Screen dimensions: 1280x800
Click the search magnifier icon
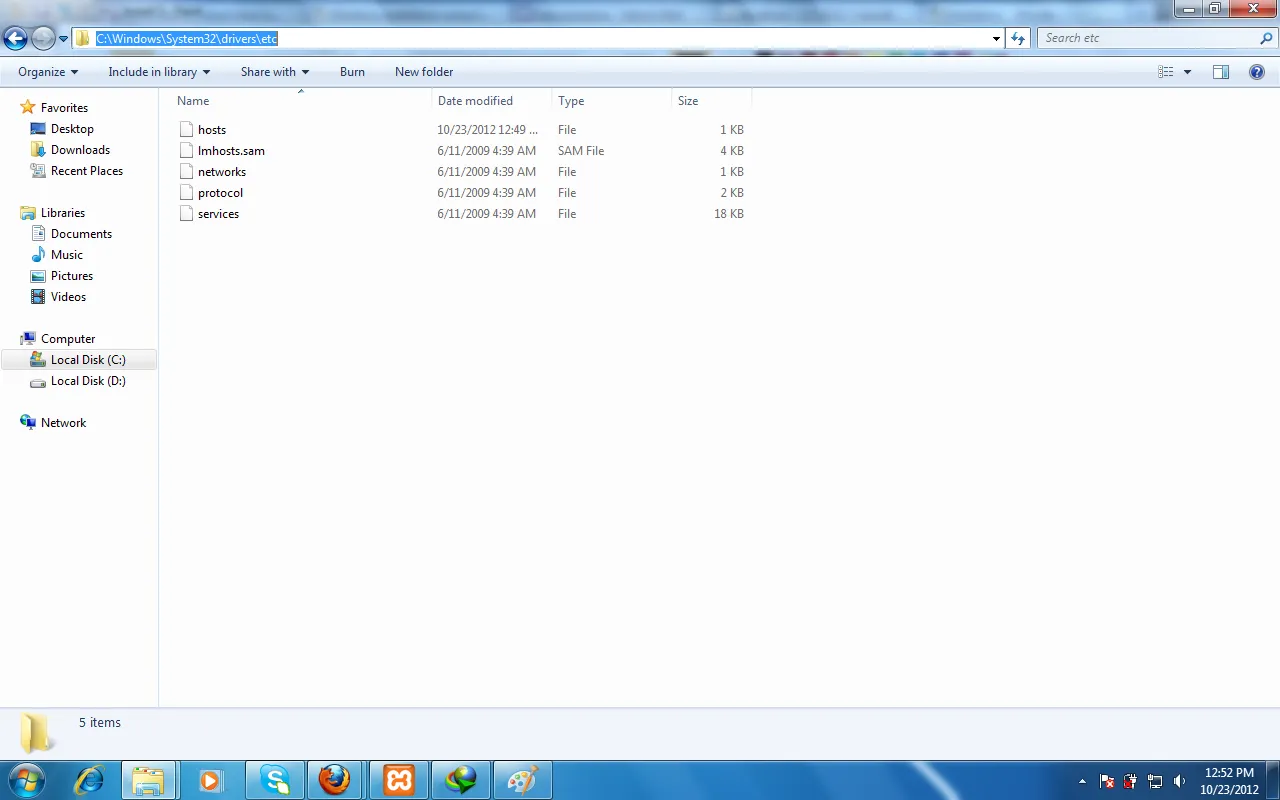click(x=1267, y=39)
